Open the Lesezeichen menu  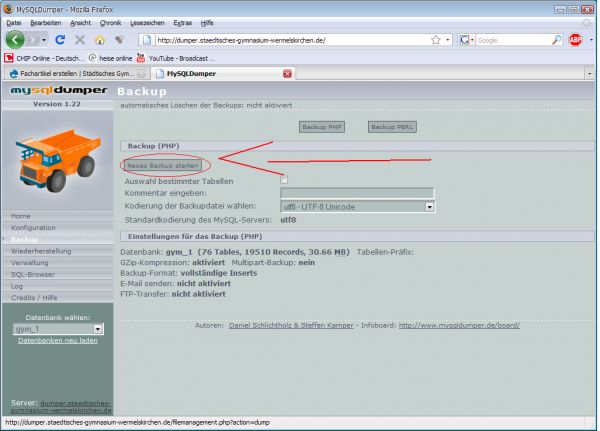147,23
